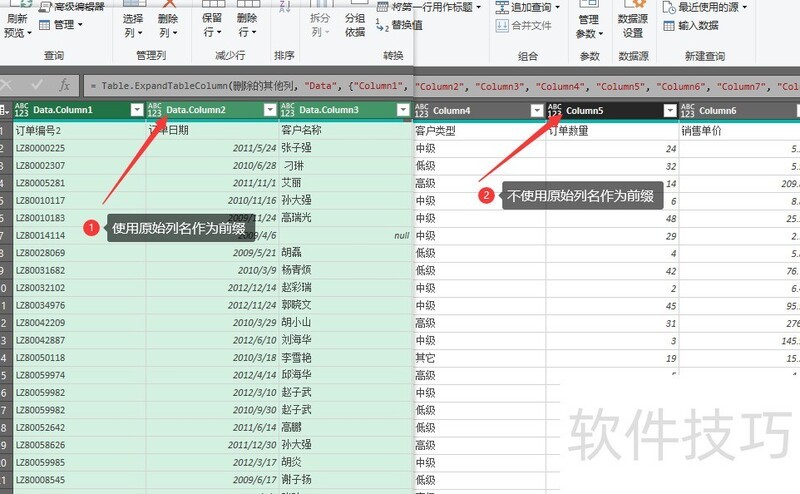Select the date cell 2011/12/30
Image resolution: width=800 pixels, height=494 pixels.
pos(212,445)
